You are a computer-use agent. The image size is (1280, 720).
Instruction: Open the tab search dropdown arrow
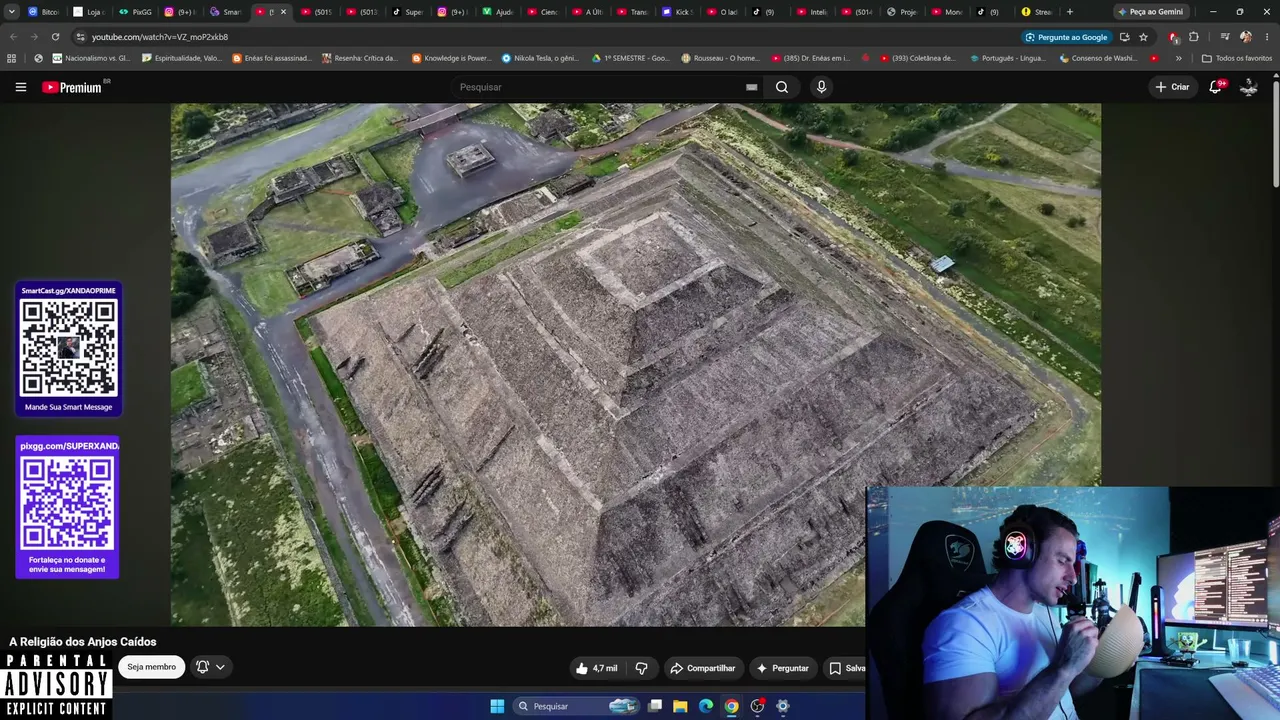tap(12, 12)
